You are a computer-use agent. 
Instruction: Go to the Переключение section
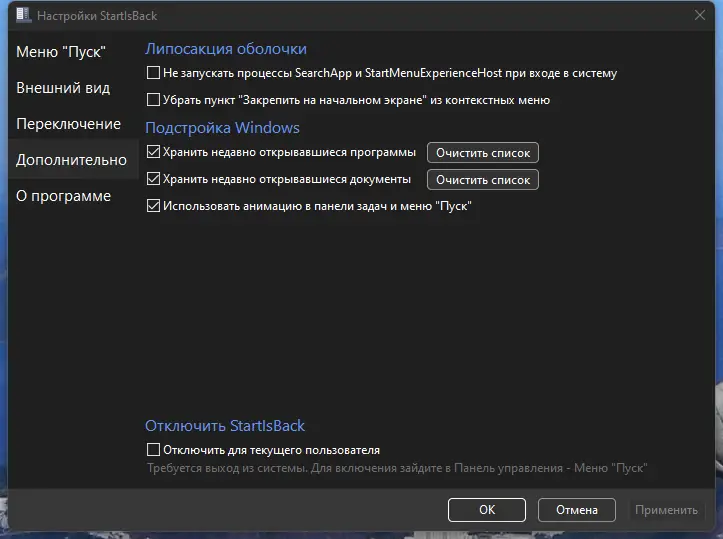69,124
